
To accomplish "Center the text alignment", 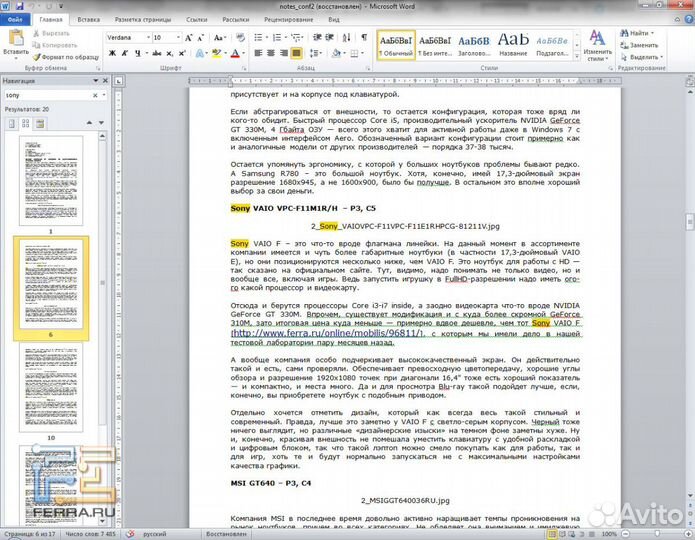I will (271, 54).
